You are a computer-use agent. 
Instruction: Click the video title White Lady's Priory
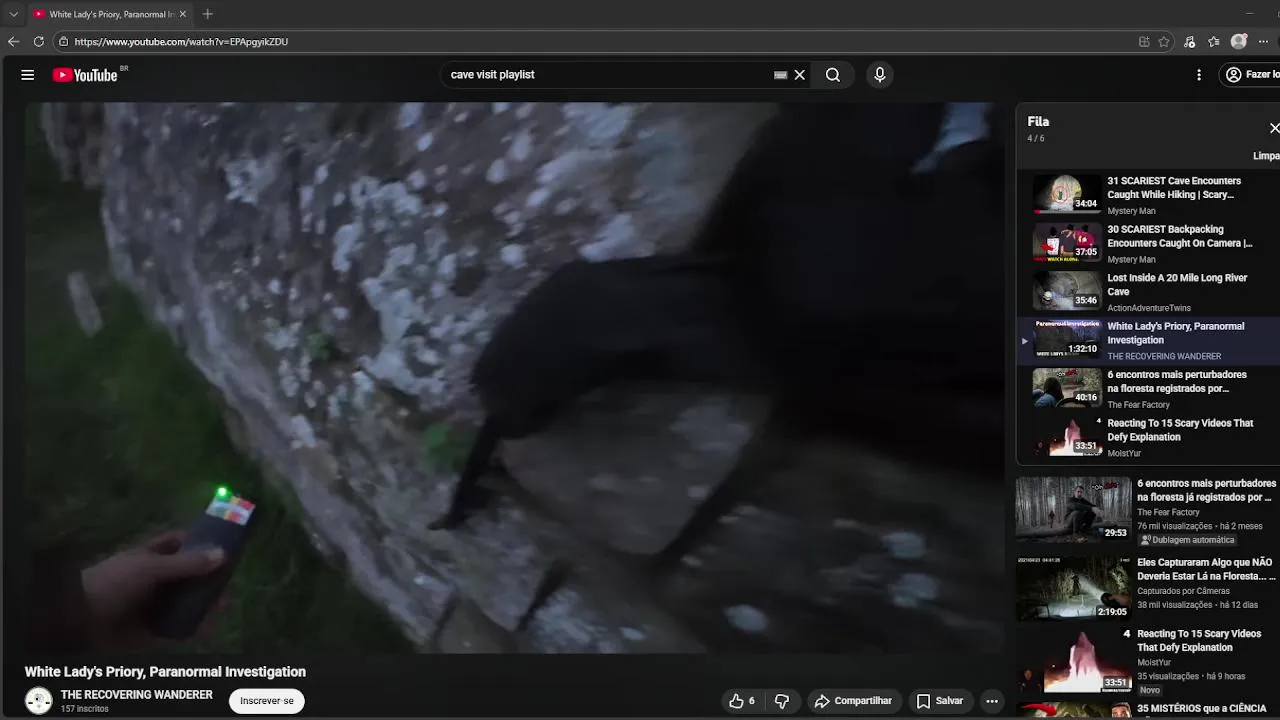tap(165, 672)
